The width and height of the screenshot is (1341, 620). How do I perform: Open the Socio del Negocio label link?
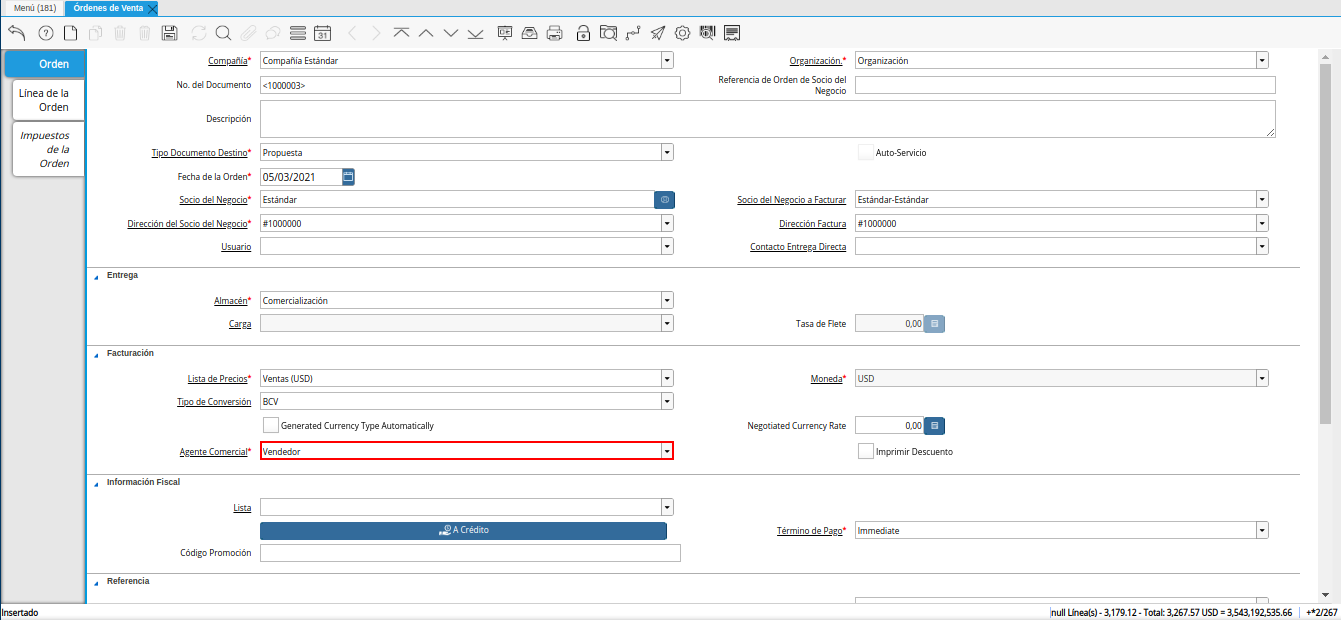(x=215, y=200)
